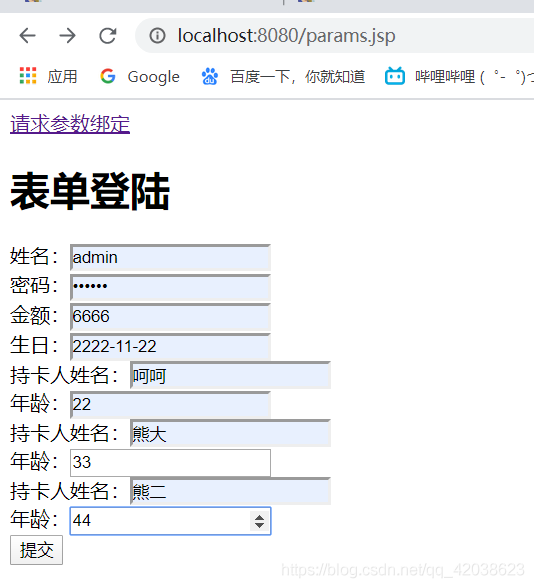Click the 年龄 field containing 22
The image size is (534, 588).
tap(170, 404)
